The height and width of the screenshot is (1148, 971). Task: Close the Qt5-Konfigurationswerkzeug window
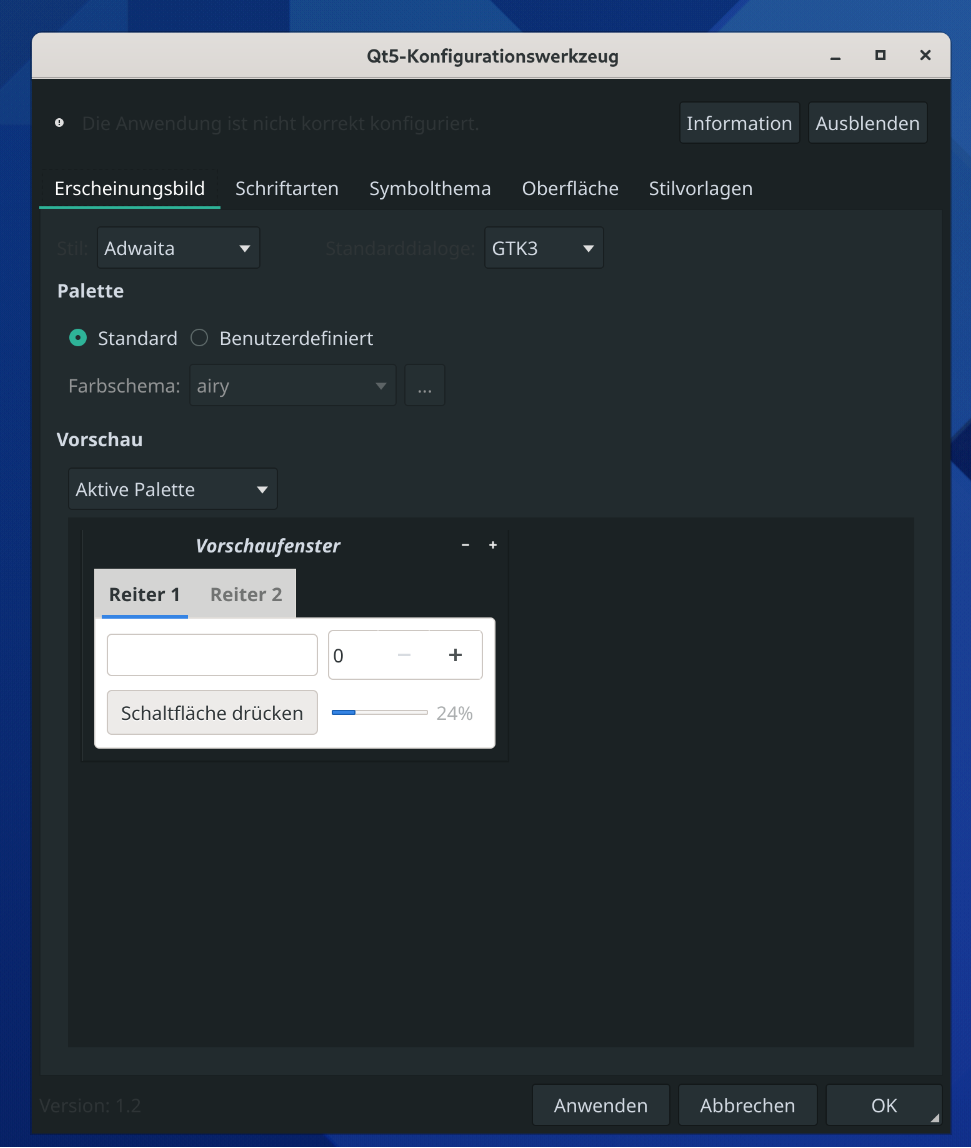pos(926,56)
